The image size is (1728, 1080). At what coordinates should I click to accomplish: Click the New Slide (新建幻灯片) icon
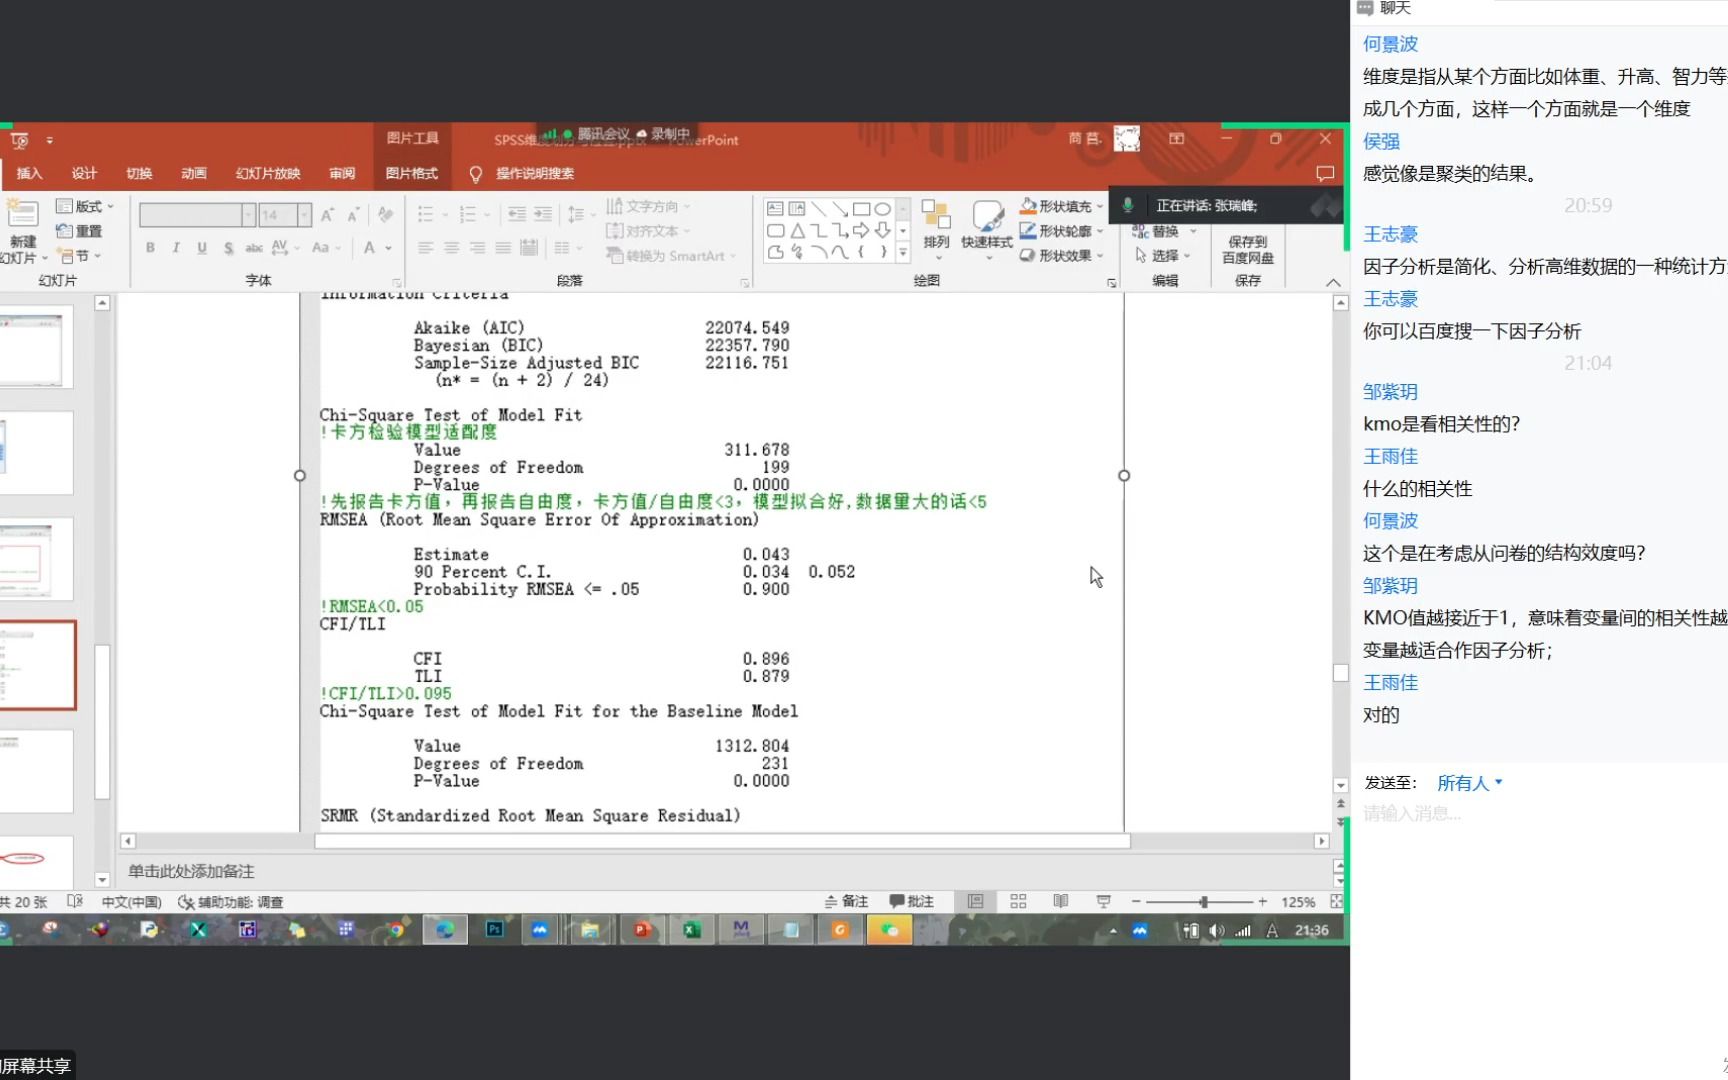(x=23, y=215)
